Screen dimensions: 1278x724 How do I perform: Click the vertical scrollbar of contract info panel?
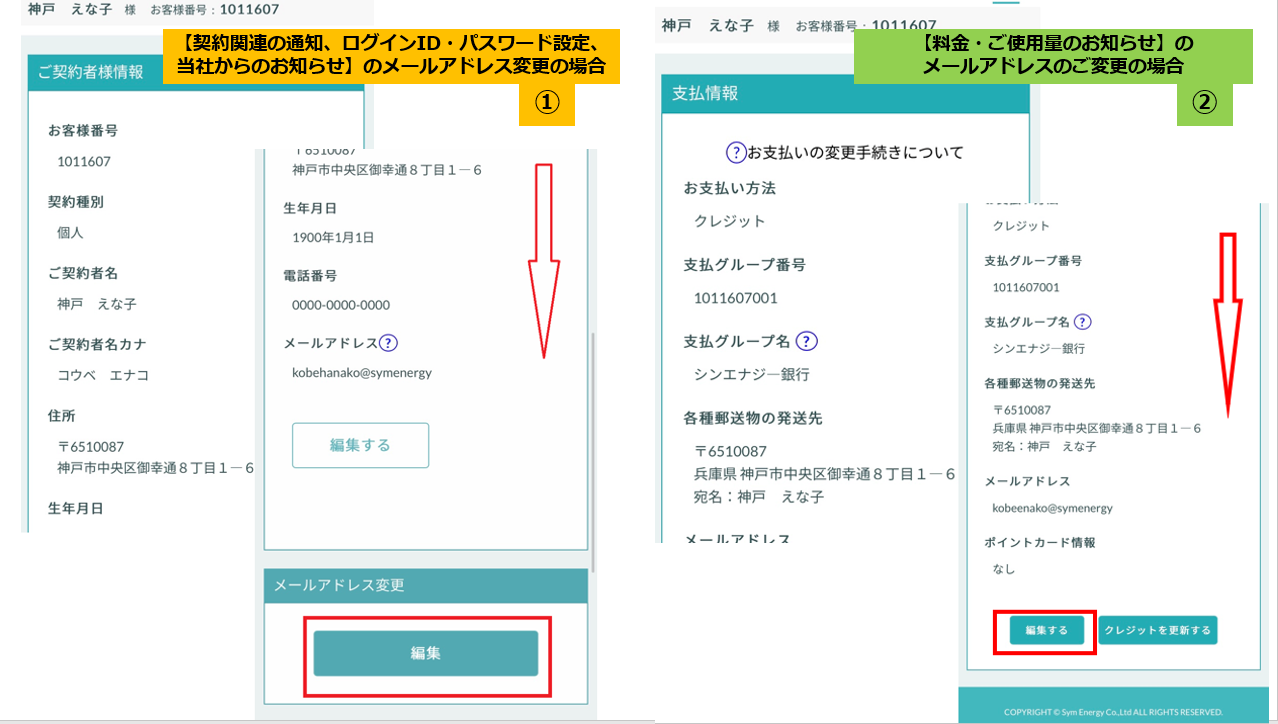click(x=593, y=450)
